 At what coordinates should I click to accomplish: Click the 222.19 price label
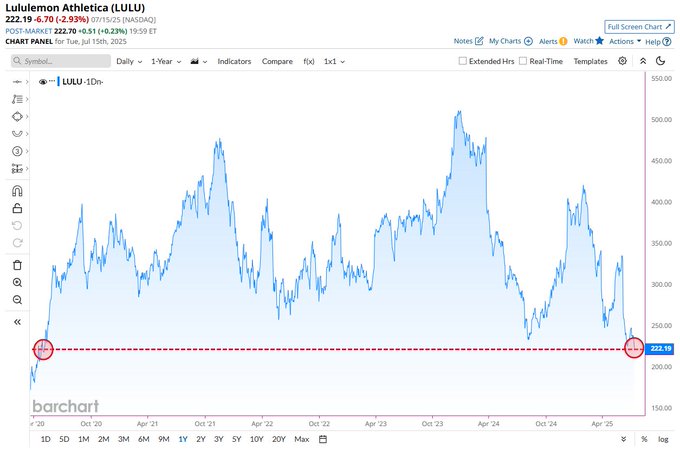tap(660, 348)
